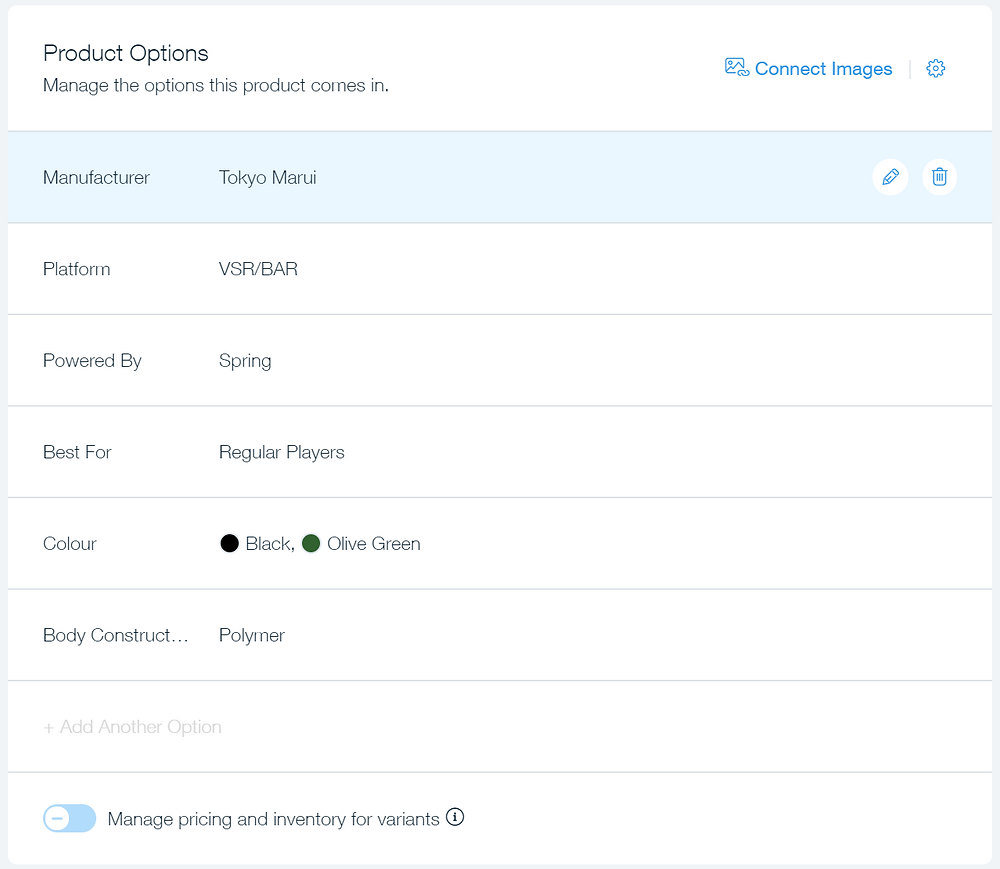This screenshot has height=869, width=1000.
Task: Select the Platform VSR/BAR row
Action: click(x=500, y=269)
